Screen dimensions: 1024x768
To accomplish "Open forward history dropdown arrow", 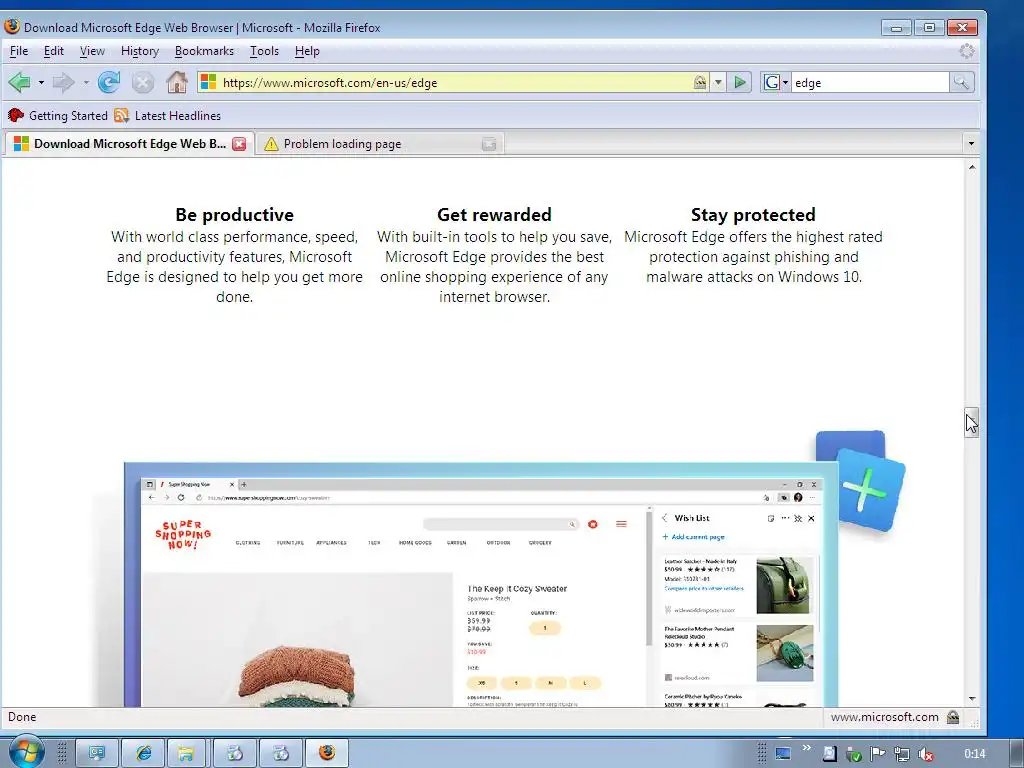I will [86, 82].
